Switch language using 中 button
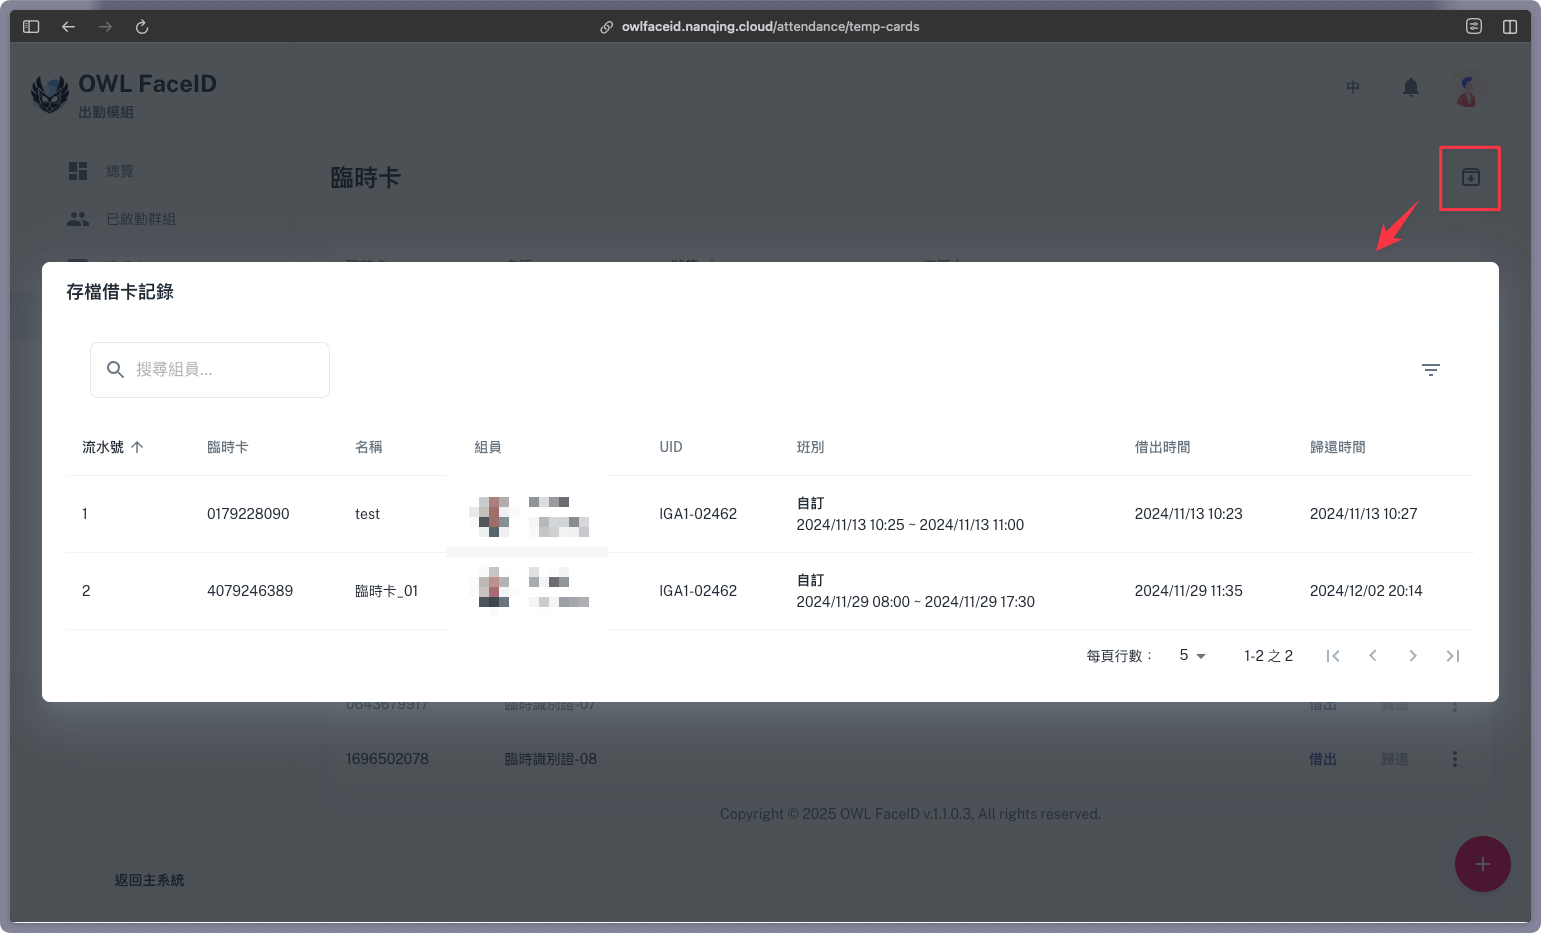Screen dimensions: 1541x933 (1352, 88)
